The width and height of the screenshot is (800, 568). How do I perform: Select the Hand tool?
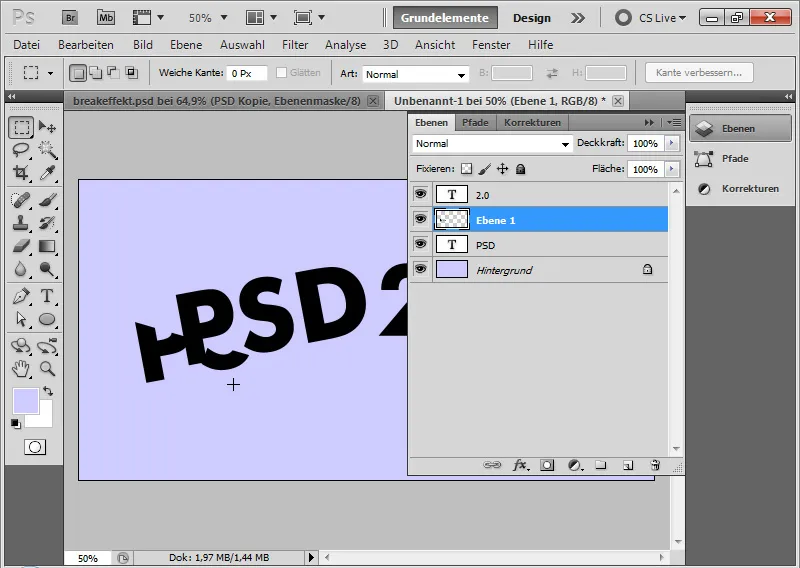click(x=21, y=368)
